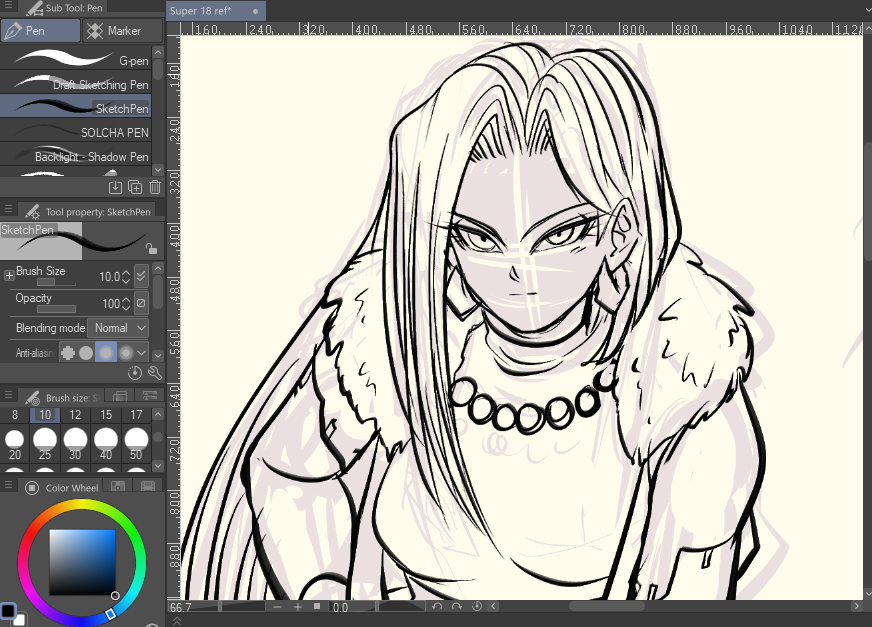Image resolution: width=872 pixels, height=627 pixels.
Task: Adjust the Opacity slider bar
Action: click(x=56, y=309)
